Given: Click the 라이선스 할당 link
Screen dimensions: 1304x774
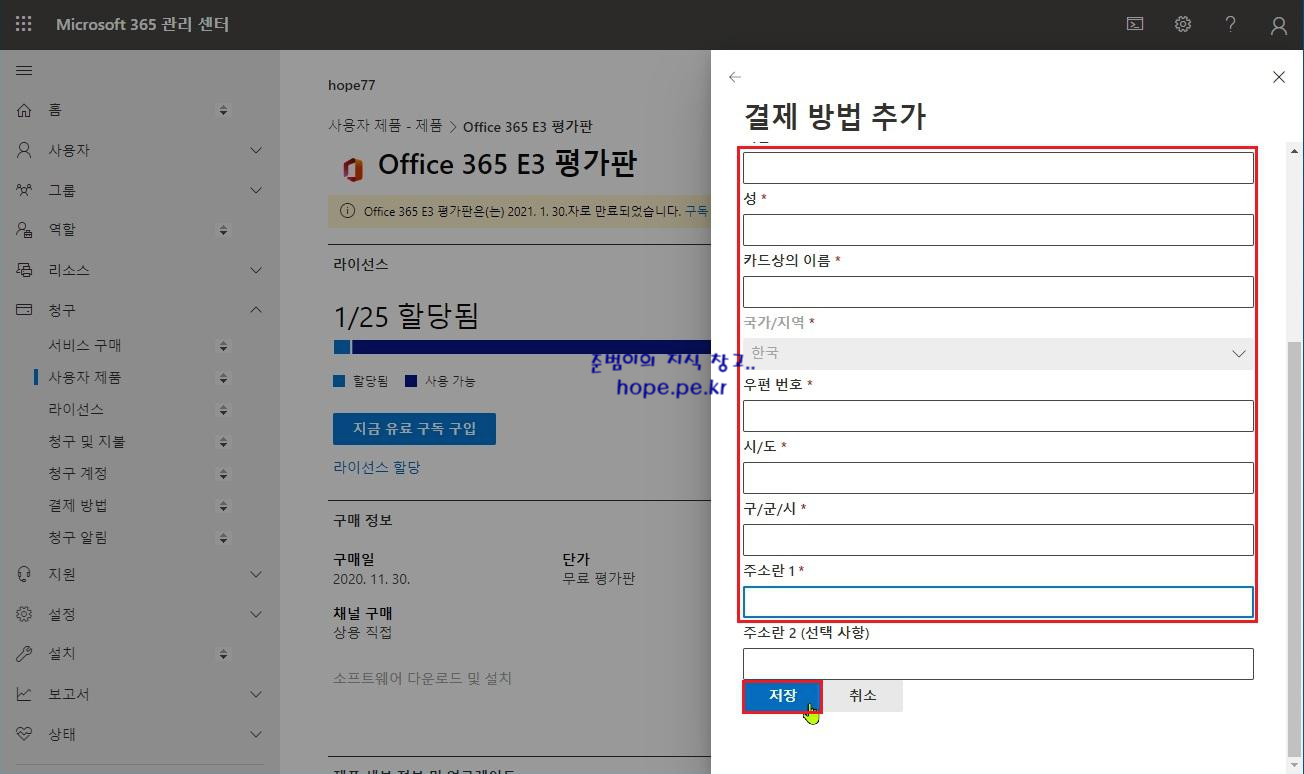Looking at the screenshot, I should [x=376, y=467].
